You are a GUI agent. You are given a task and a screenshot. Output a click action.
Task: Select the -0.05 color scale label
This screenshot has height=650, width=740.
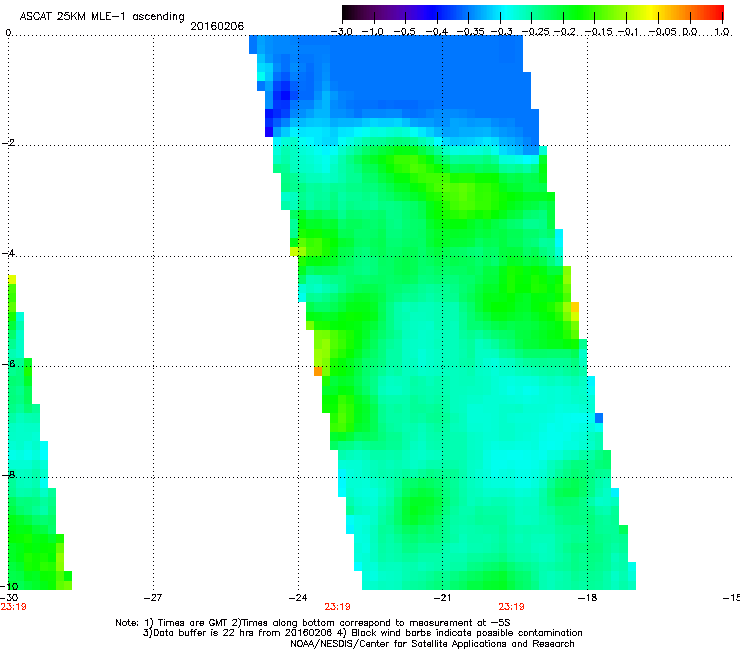[663, 32]
